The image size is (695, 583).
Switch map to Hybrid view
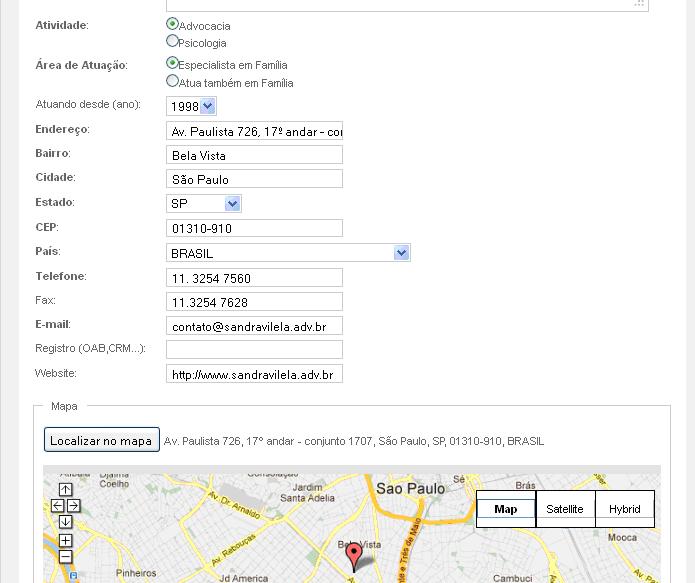pos(624,509)
